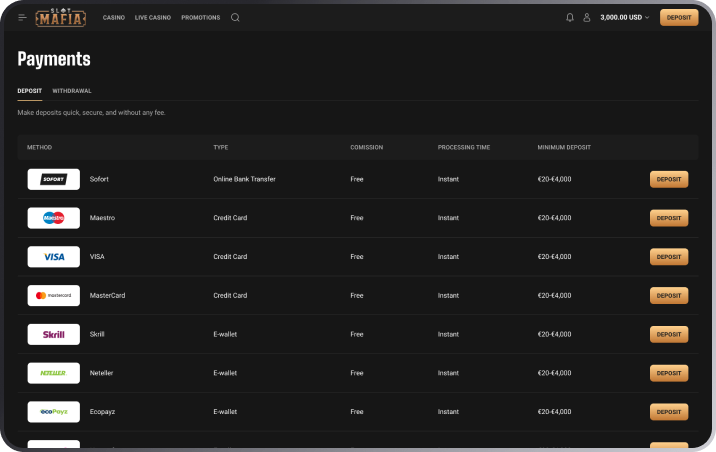The height and width of the screenshot is (452, 716).
Task: Click the Slot Mafia logo
Action: click(61, 18)
